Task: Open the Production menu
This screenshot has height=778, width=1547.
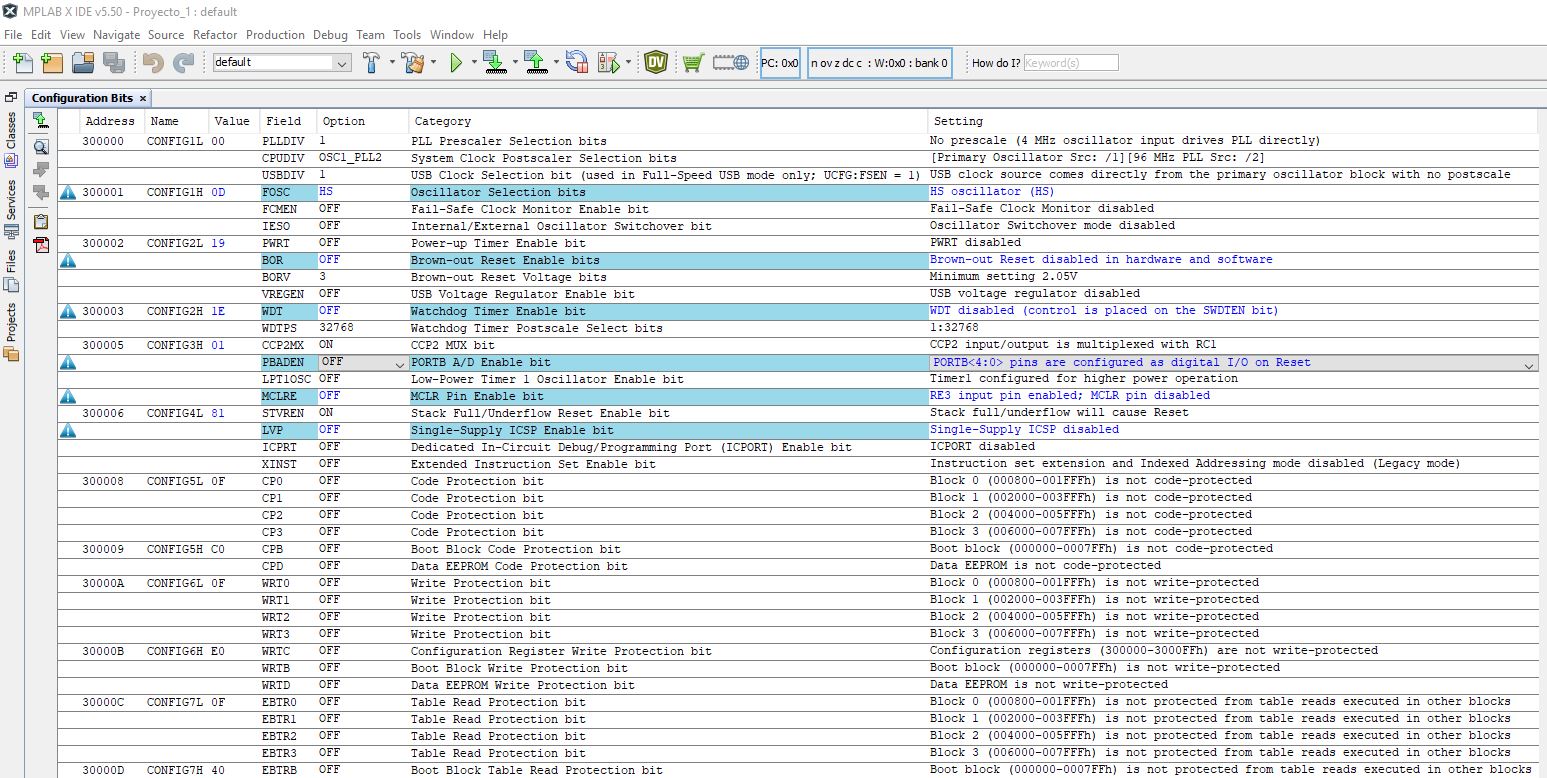Action: tap(275, 34)
